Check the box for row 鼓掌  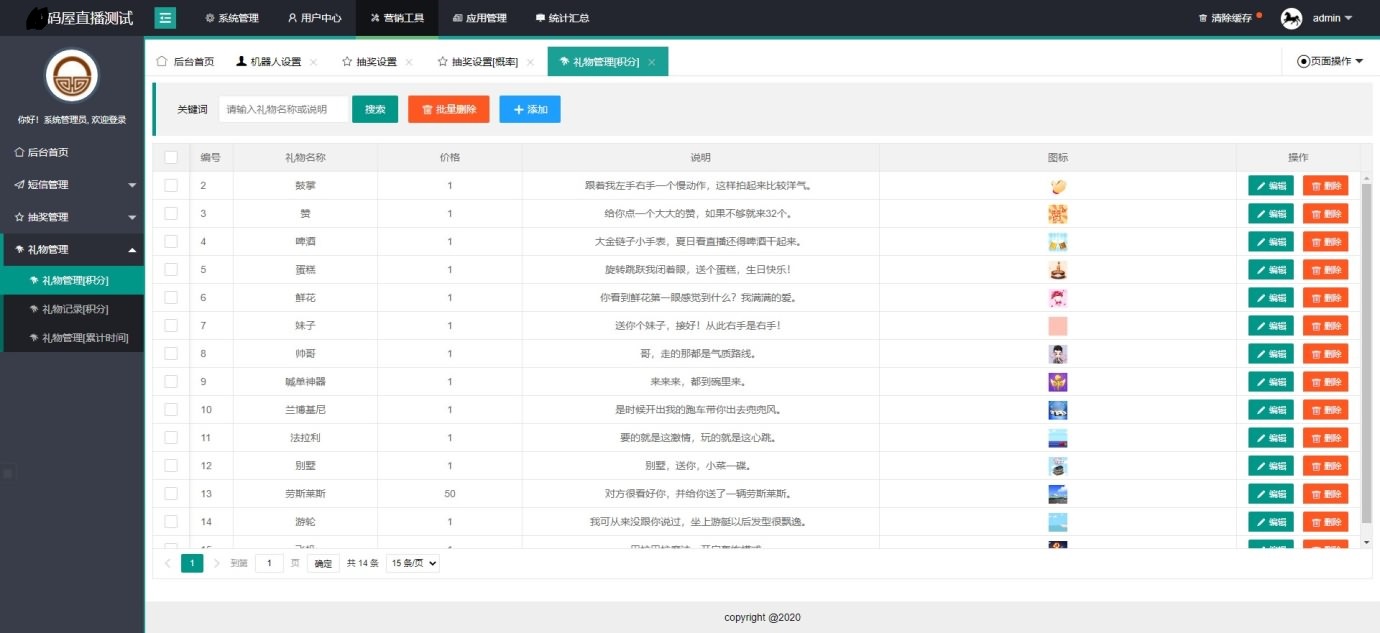click(171, 185)
